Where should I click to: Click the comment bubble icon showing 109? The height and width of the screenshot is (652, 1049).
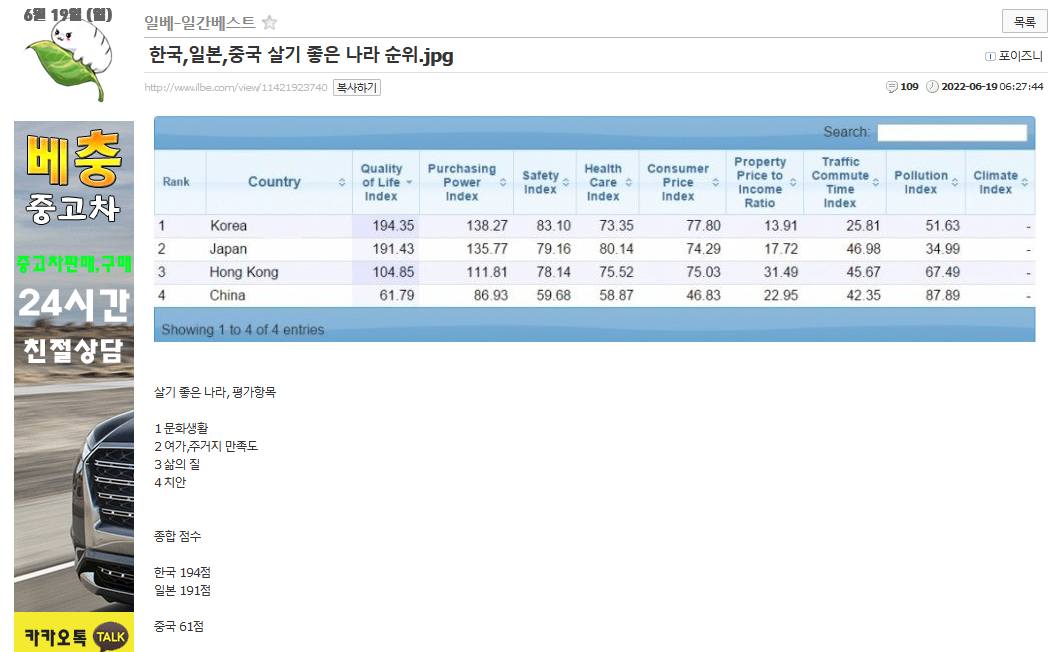(892, 87)
